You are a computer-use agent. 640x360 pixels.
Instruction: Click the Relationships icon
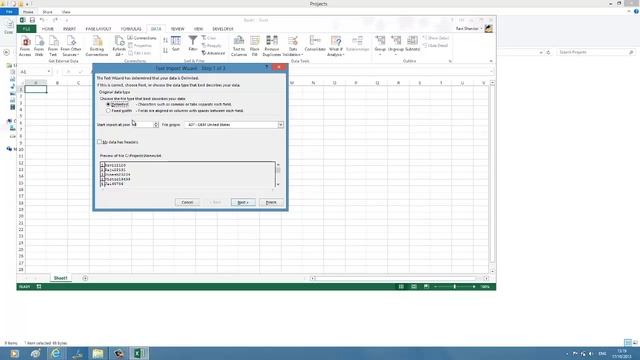[x=358, y=43]
